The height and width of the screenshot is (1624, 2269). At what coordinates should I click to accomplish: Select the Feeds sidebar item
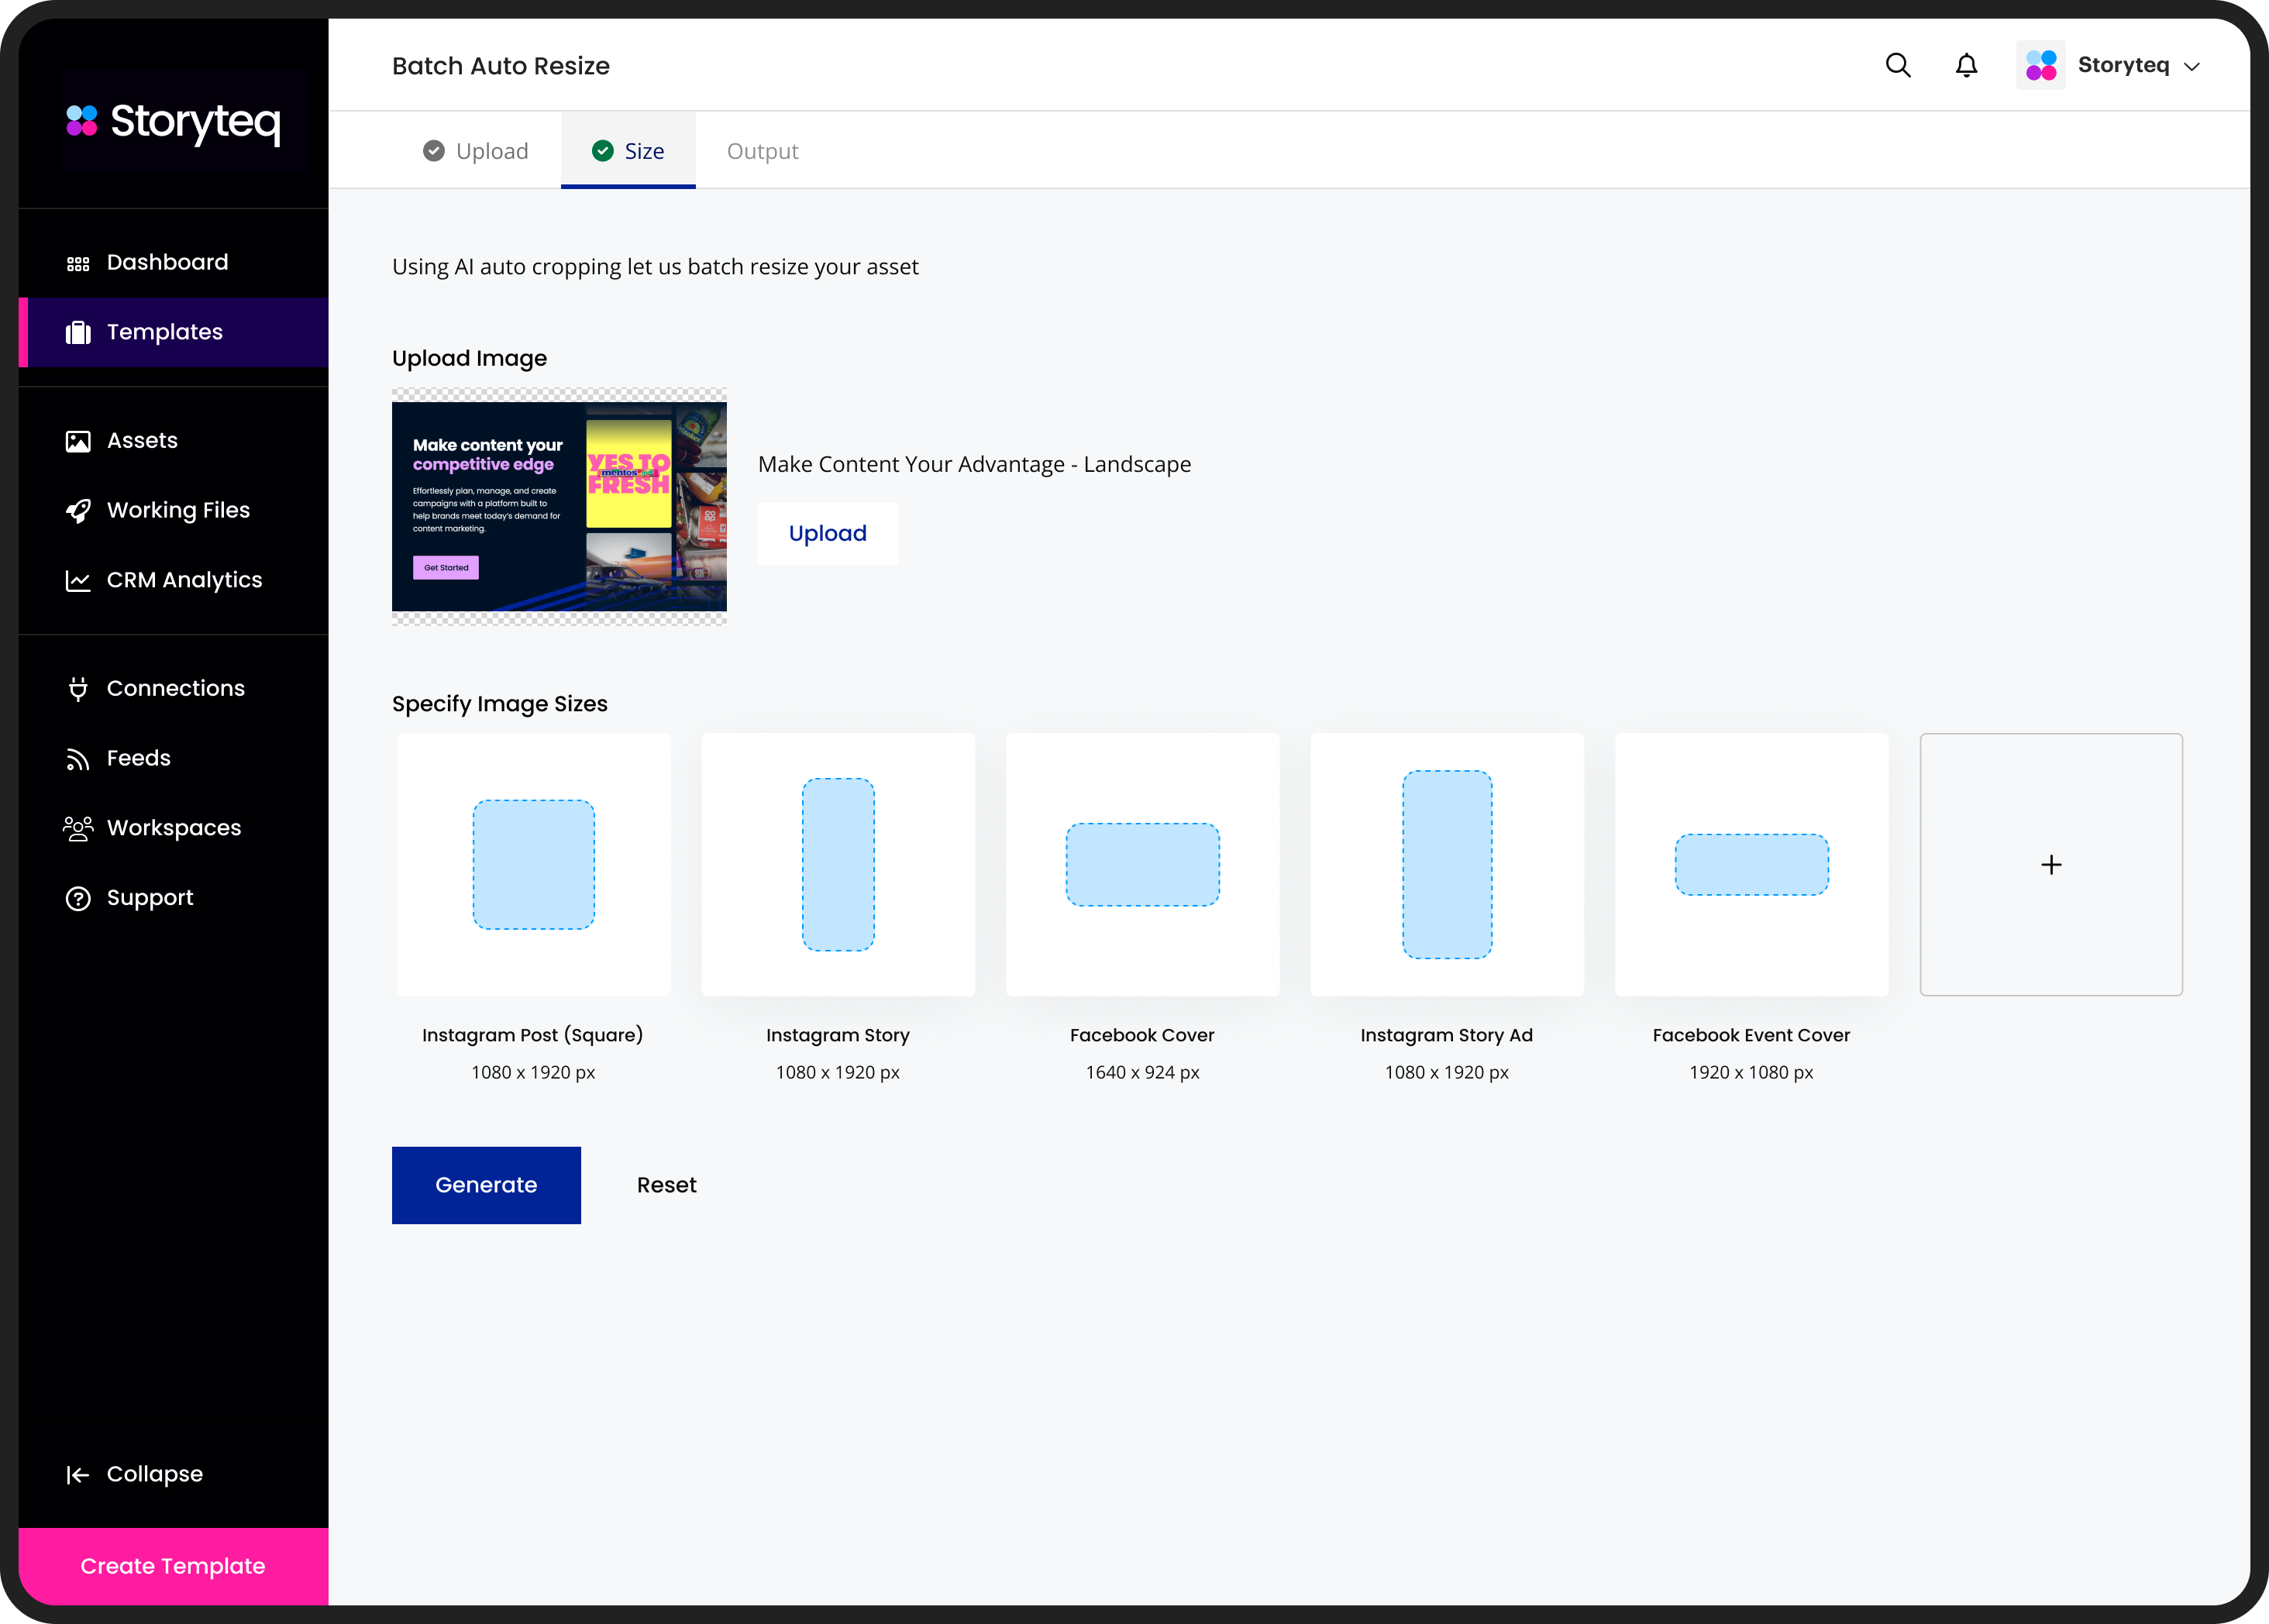tap(138, 758)
